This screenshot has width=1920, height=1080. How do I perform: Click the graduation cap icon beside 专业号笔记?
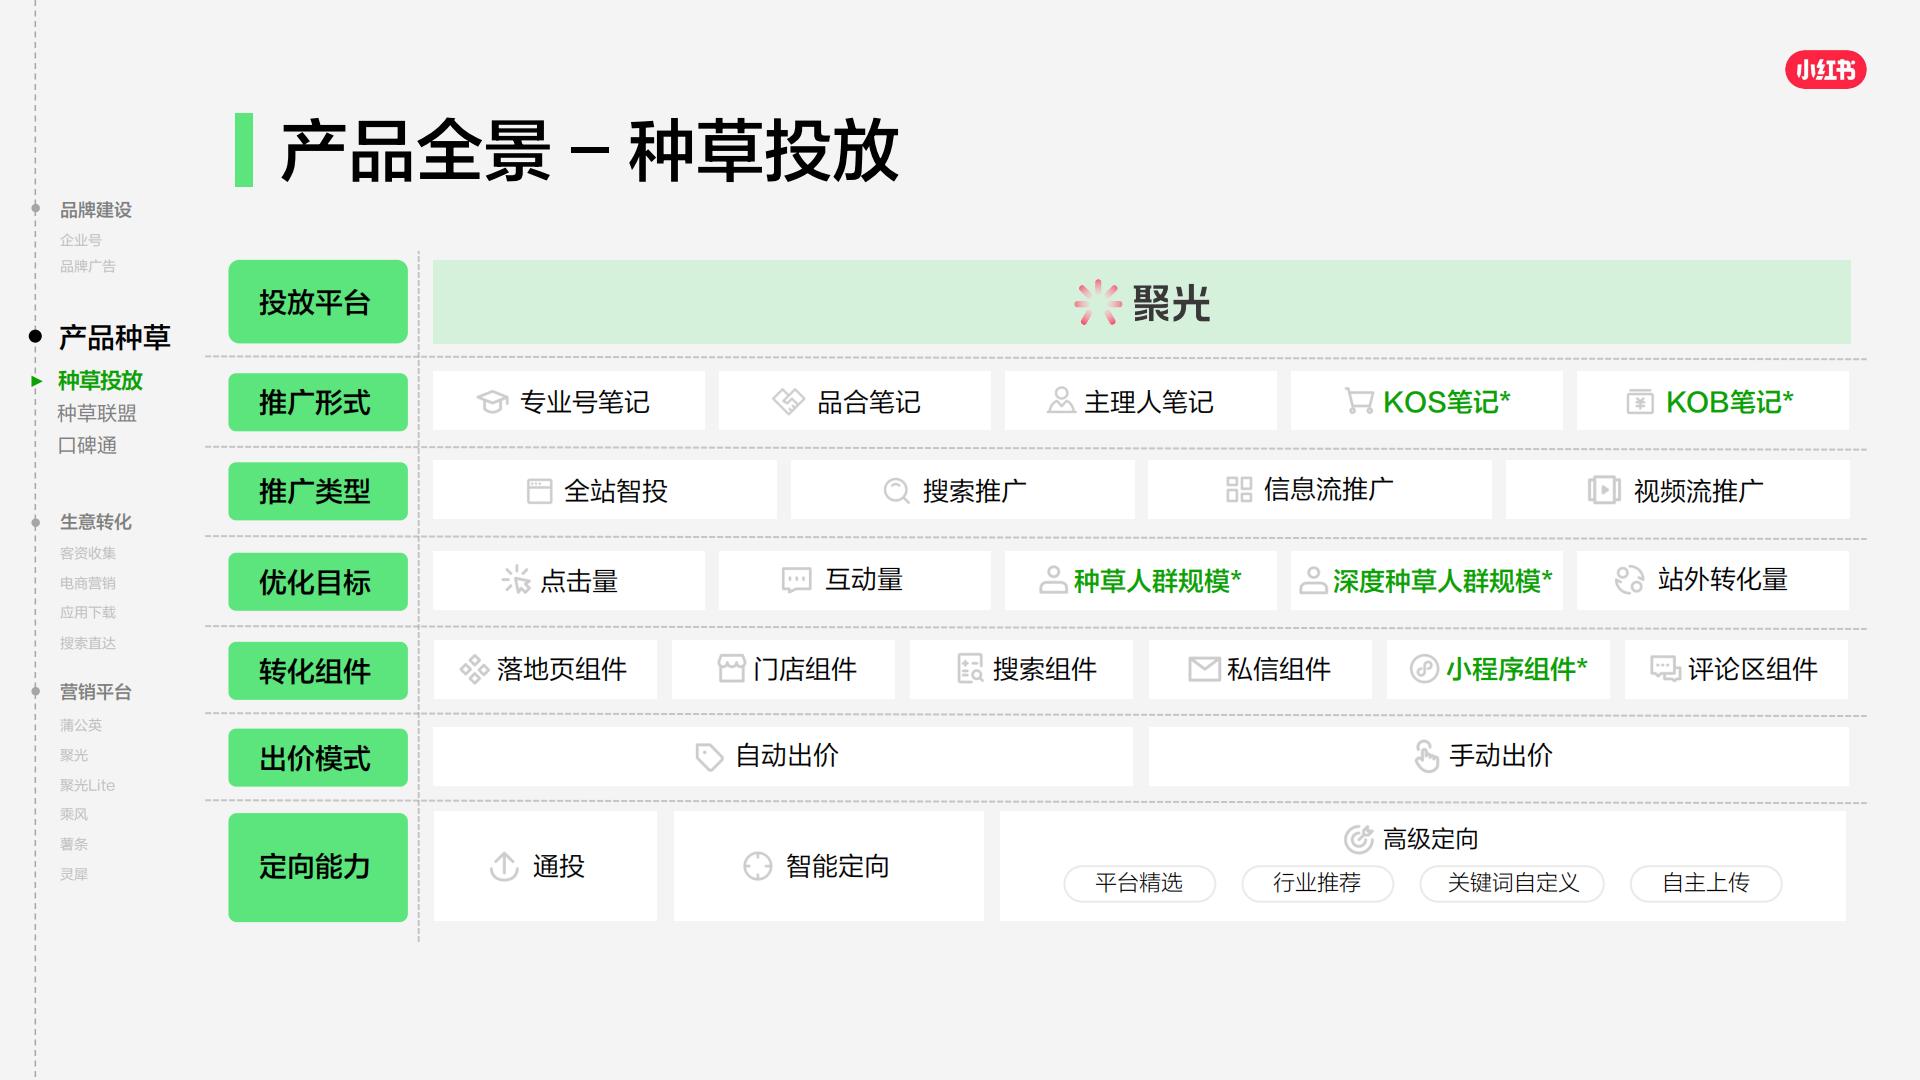[492, 402]
